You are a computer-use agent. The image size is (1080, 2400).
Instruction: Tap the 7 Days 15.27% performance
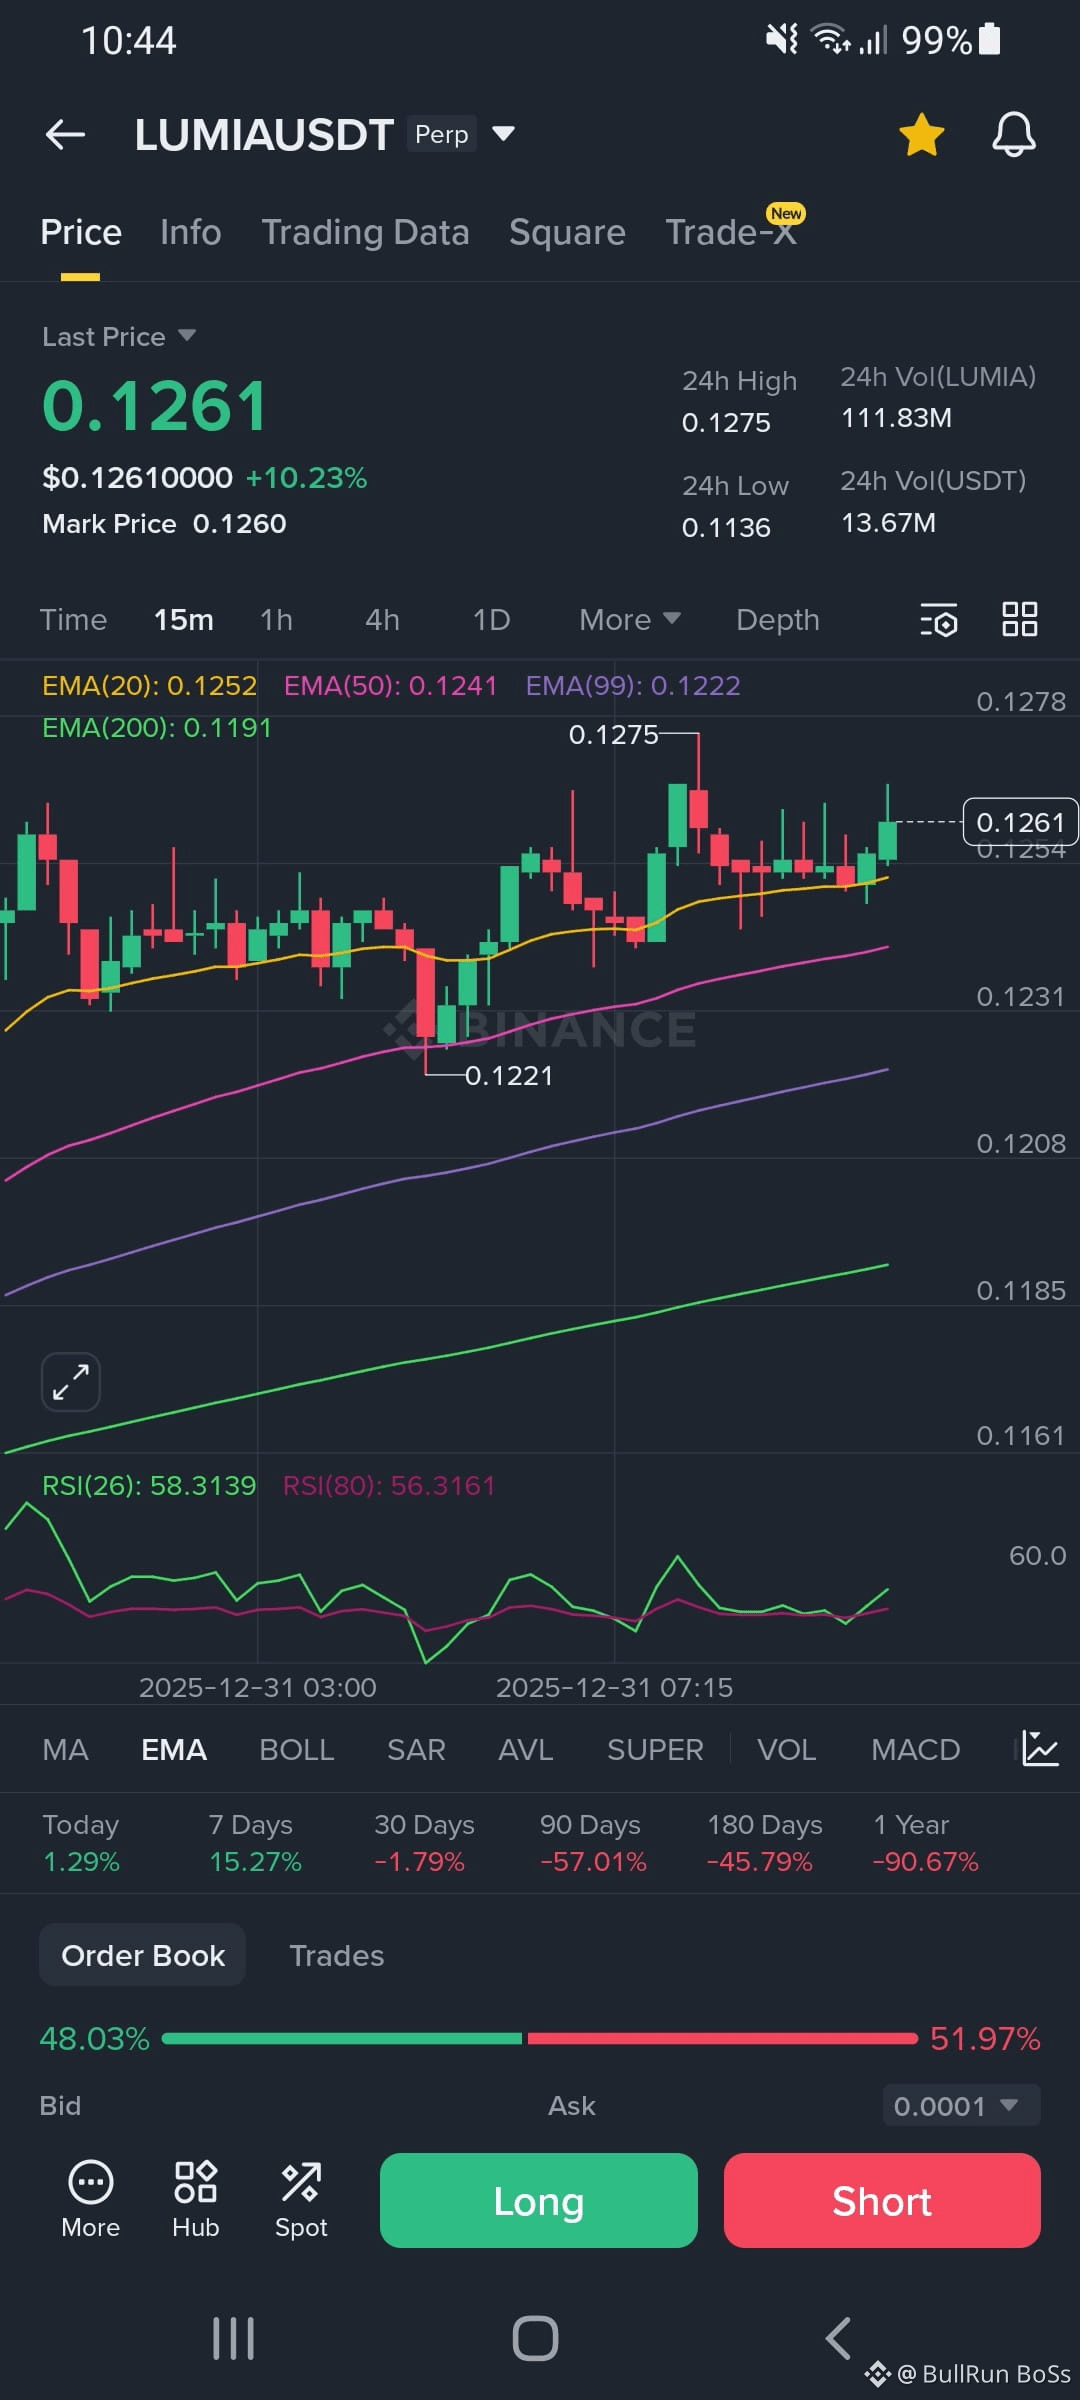click(x=255, y=1843)
